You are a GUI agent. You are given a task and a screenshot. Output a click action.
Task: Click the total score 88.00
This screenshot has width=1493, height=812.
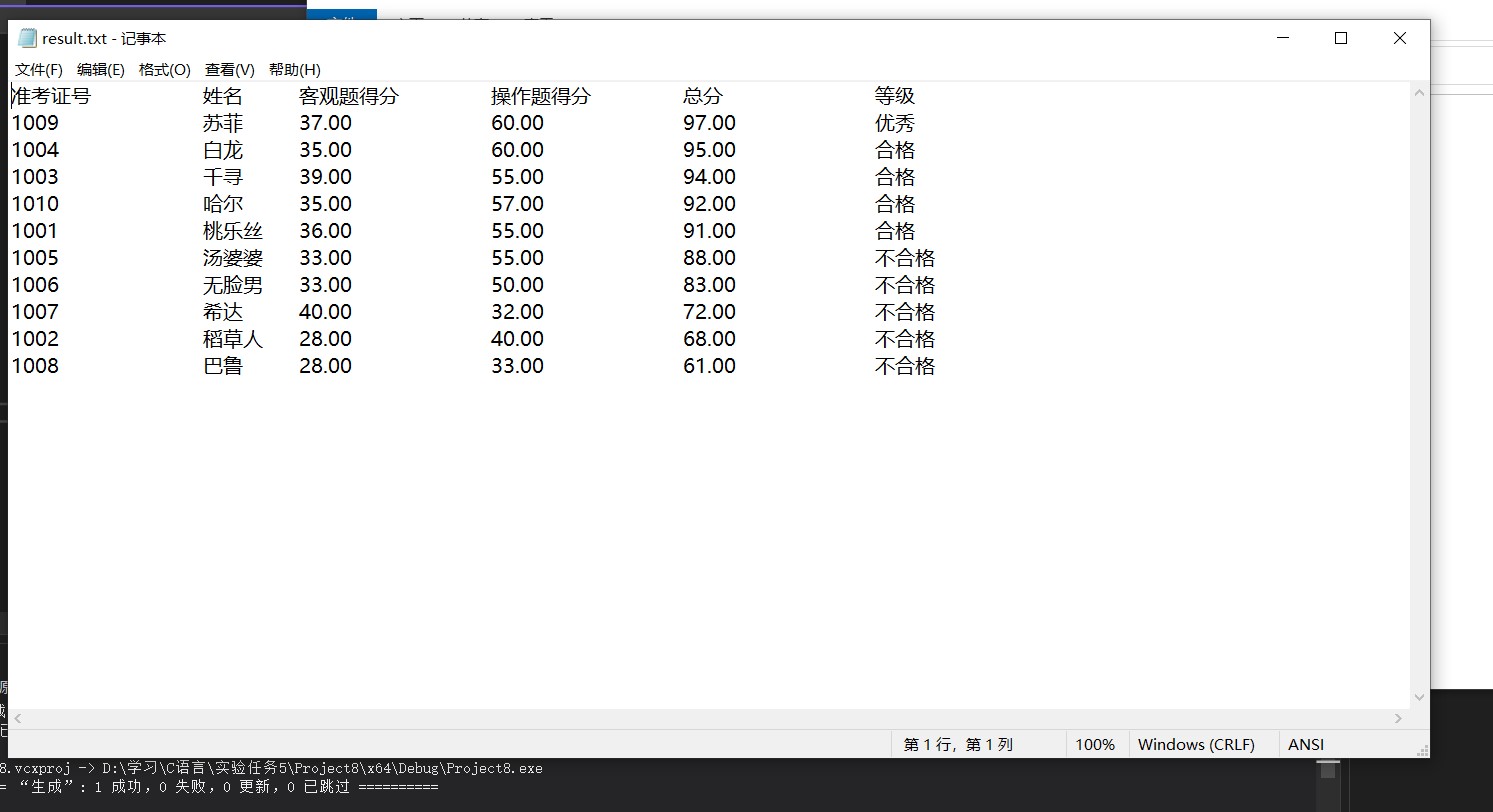tap(709, 258)
